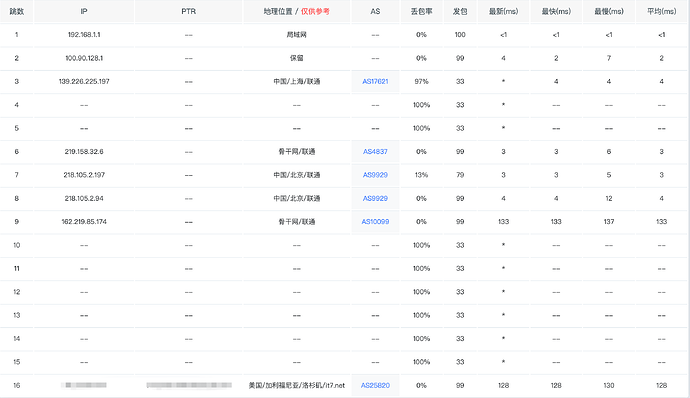Click the 发包 column header
Screen dimensions: 690x398
click(x=460, y=11)
